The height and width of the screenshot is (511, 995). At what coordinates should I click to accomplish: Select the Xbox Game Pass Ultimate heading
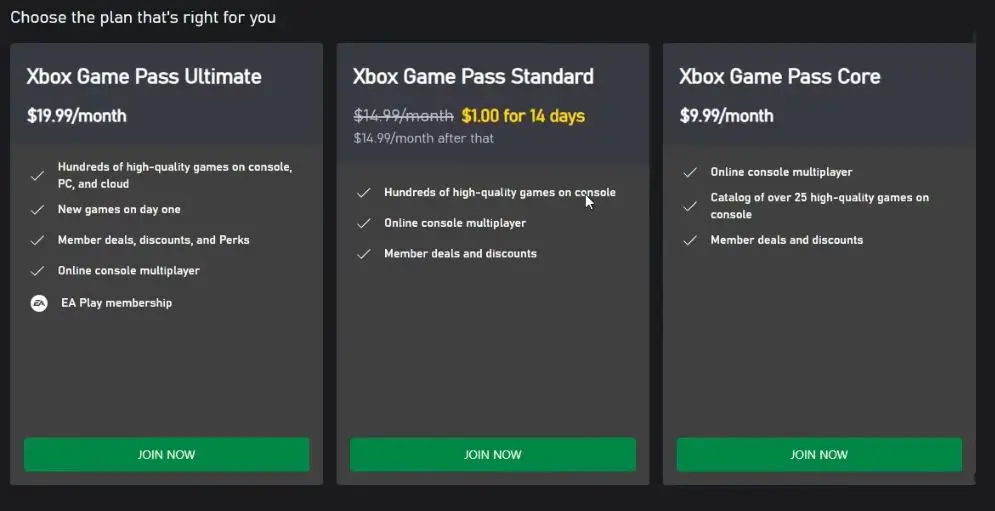pyautogui.click(x=144, y=76)
